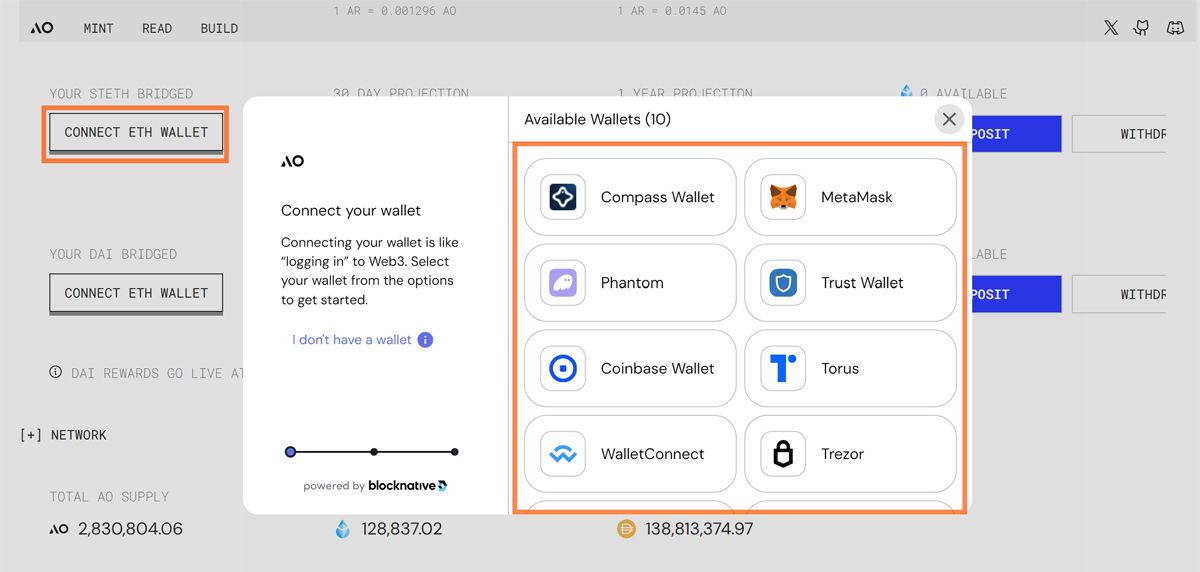Choose the Trust Wallet option
1200x572 pixels.
click(x=851, y=283)
